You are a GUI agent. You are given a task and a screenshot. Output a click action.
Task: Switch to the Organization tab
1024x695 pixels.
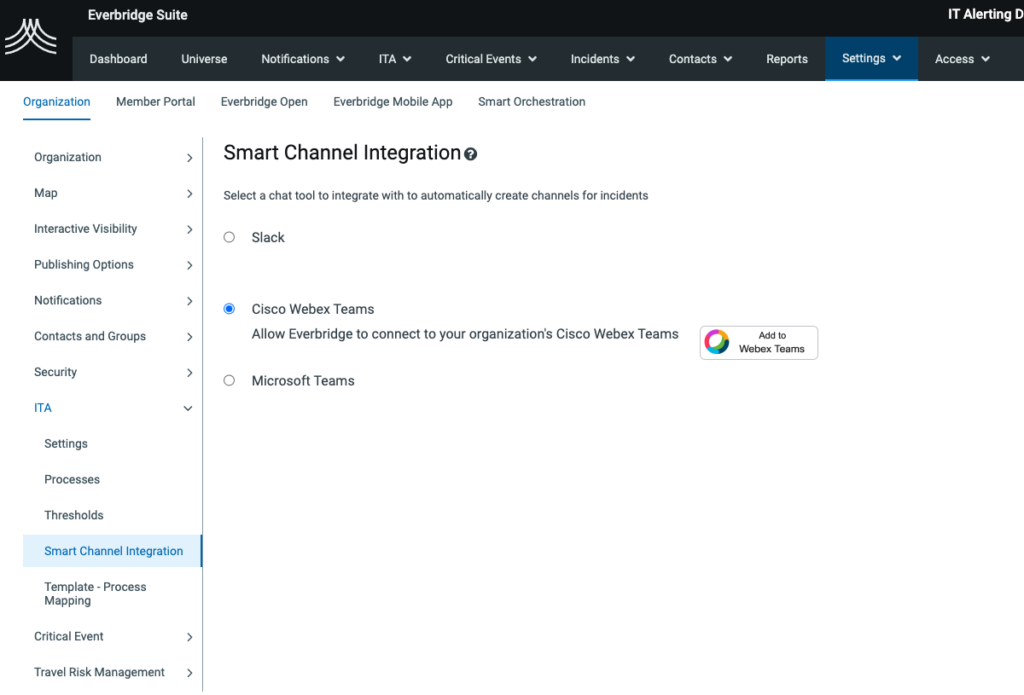(x=57, y=102)
